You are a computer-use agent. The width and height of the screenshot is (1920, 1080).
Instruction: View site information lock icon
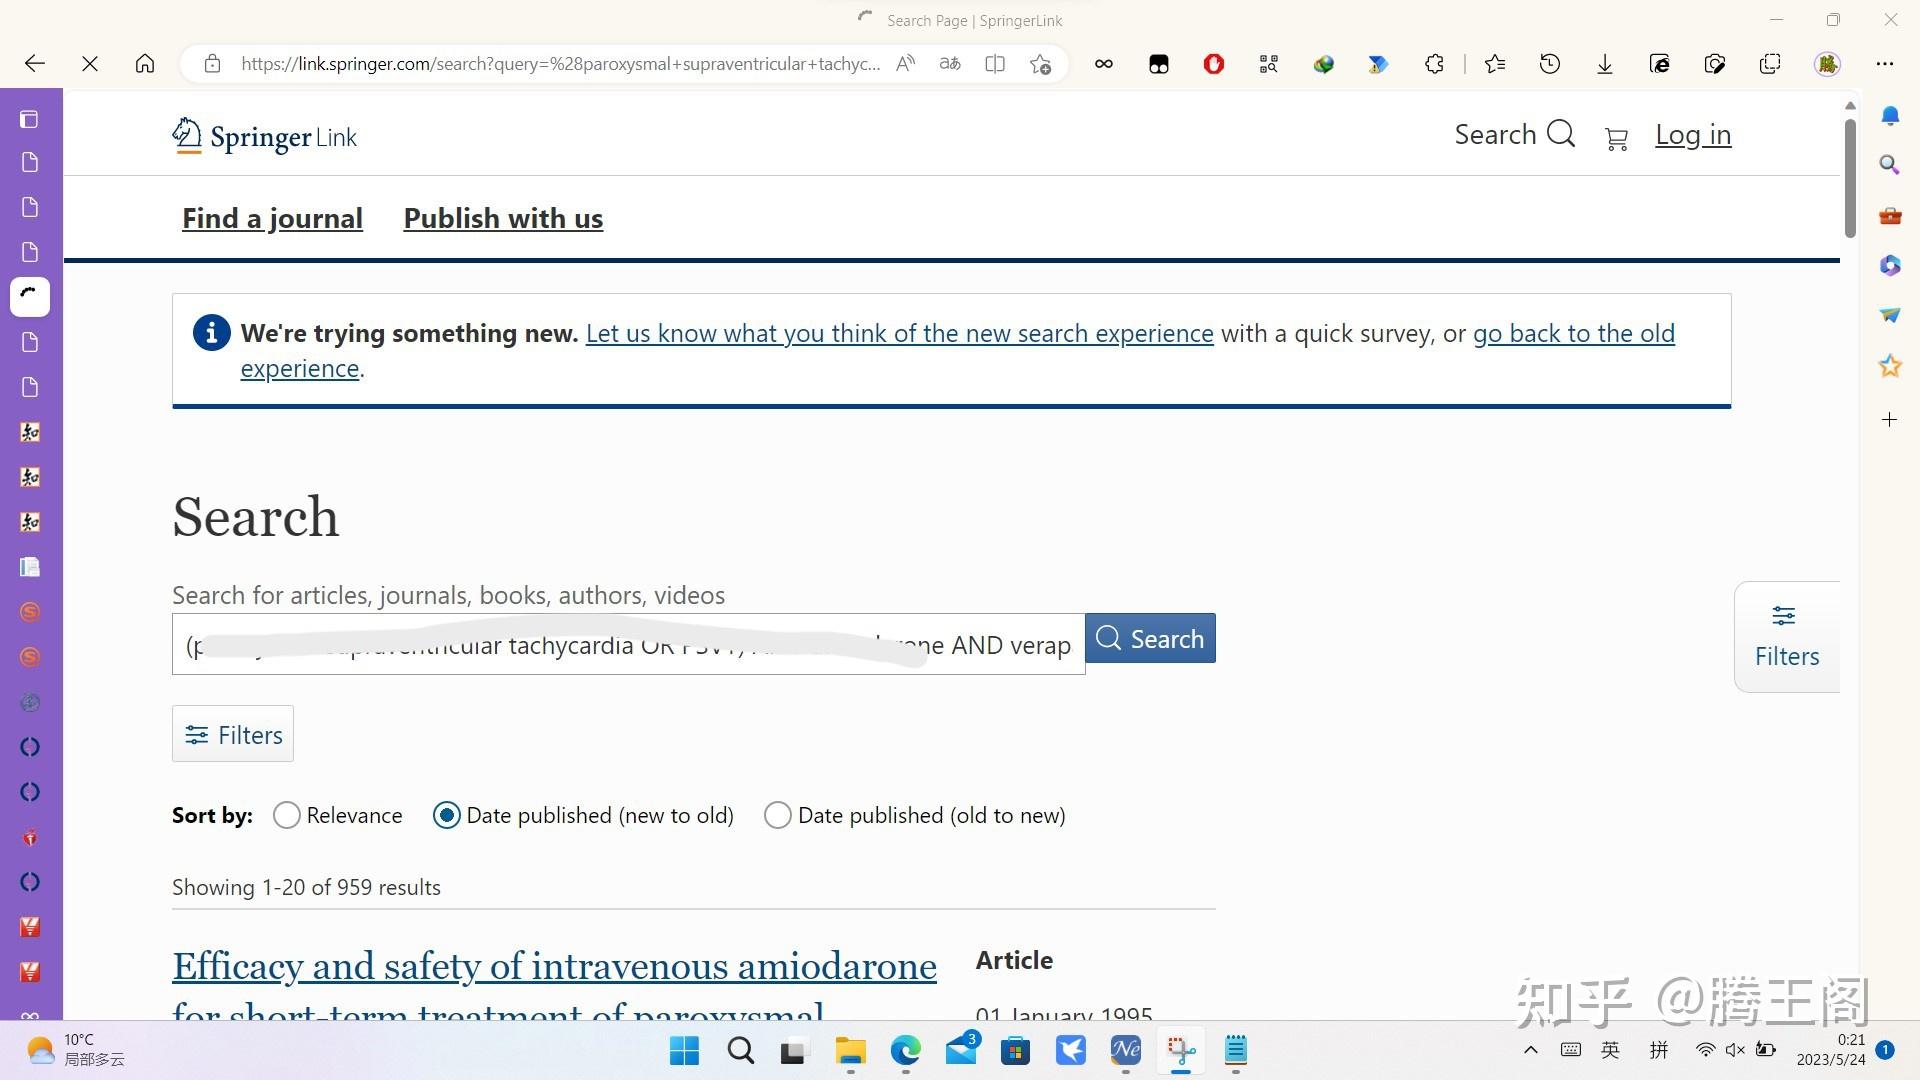point(212,64)
